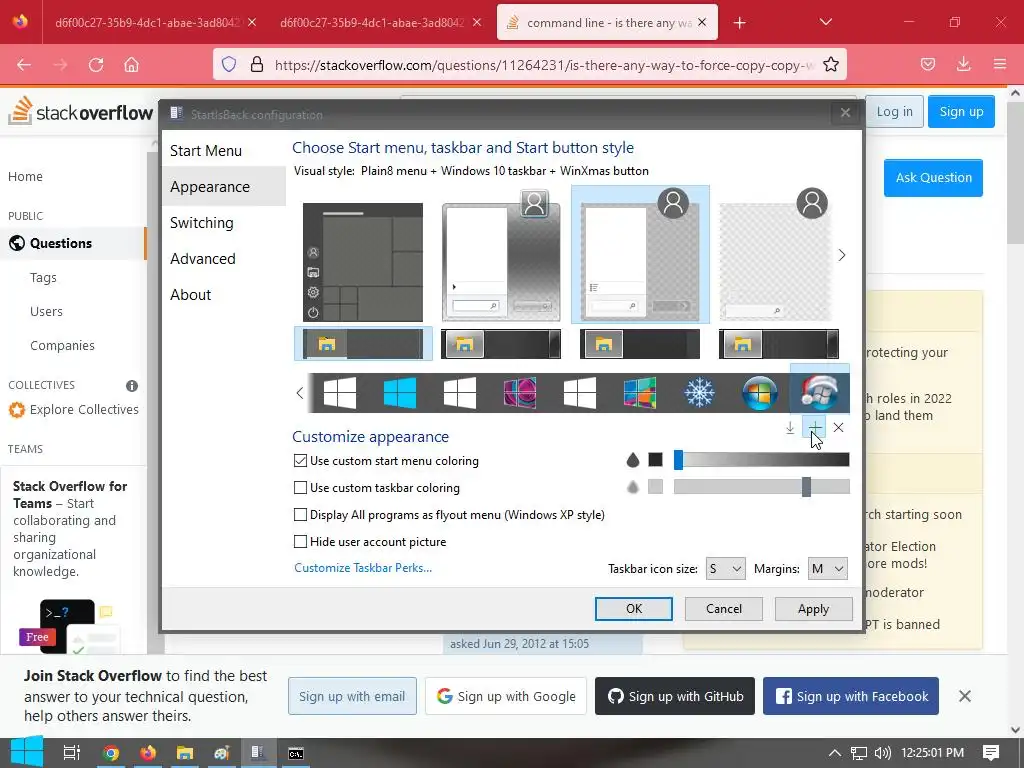The image size is (1024, 768).
Task: Open the notification center icon
Action: [991, 753]
